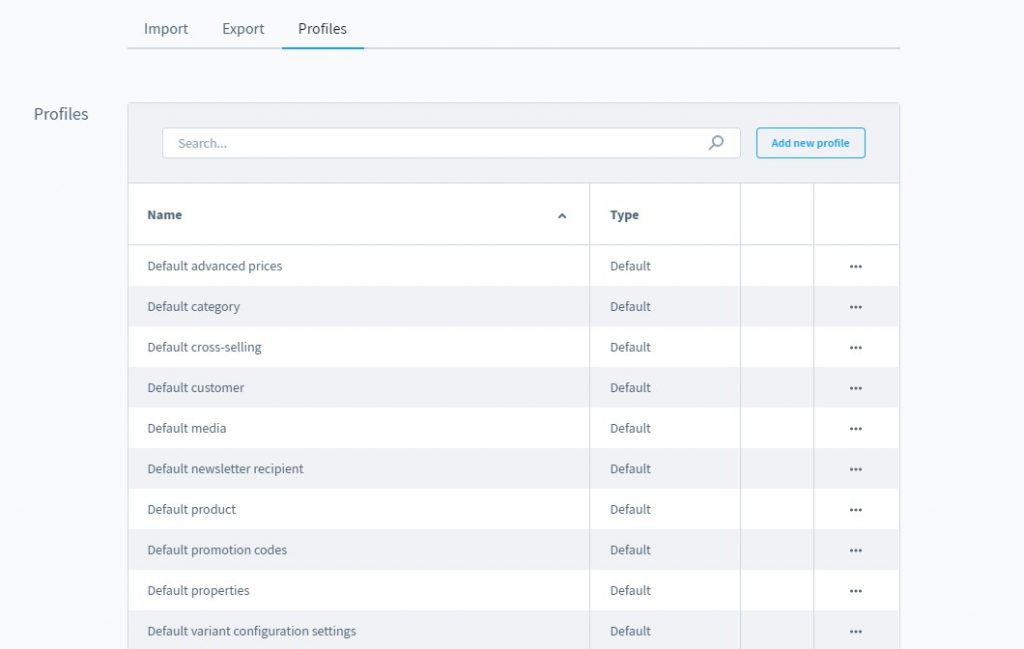Select the Profiles tab
Screen dimensions: 1024x649
point(322,29)
